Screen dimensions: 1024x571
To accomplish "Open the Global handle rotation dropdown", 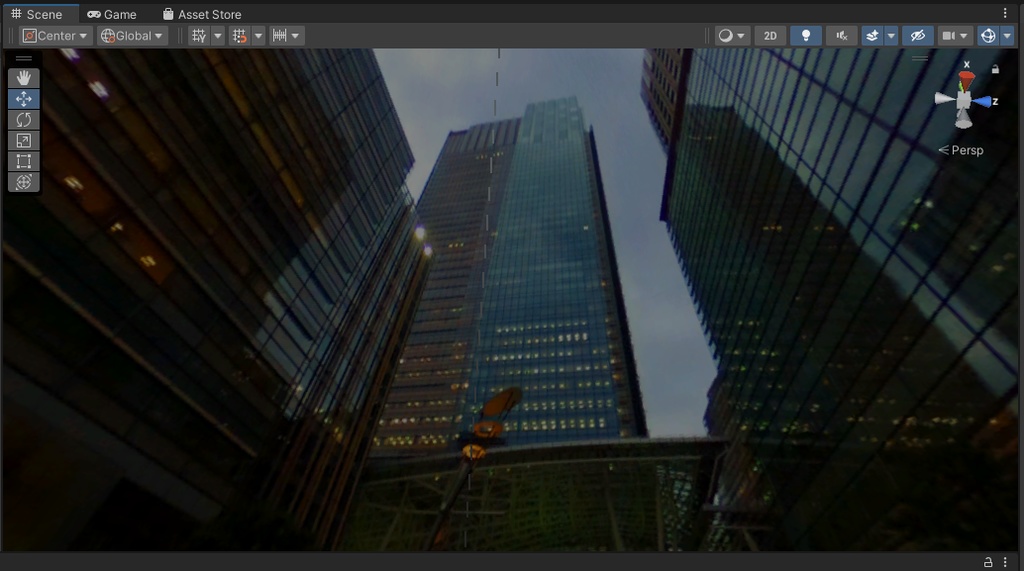I will tap(132, 36).
